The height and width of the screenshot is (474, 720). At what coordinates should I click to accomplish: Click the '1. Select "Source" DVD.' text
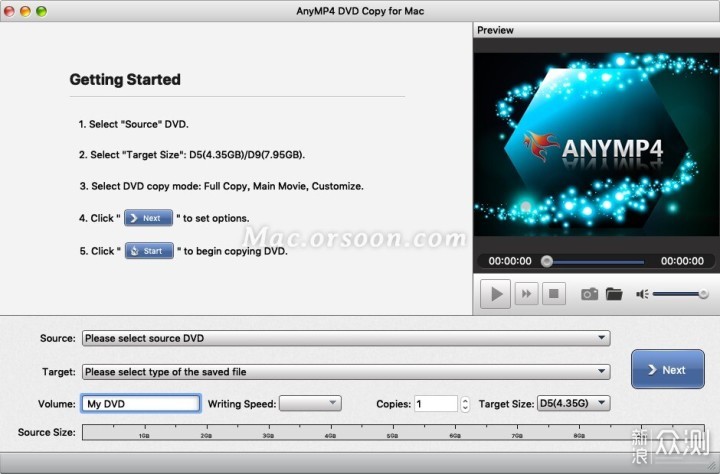click(x=134, y=124)
